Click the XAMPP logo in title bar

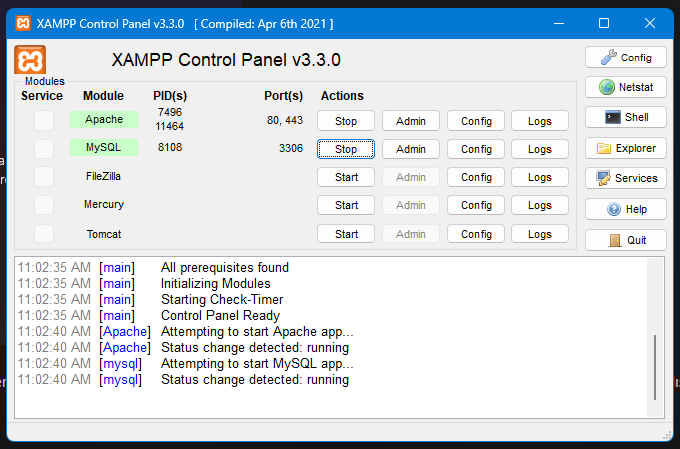pyautogui.click(x=23, y=23)
